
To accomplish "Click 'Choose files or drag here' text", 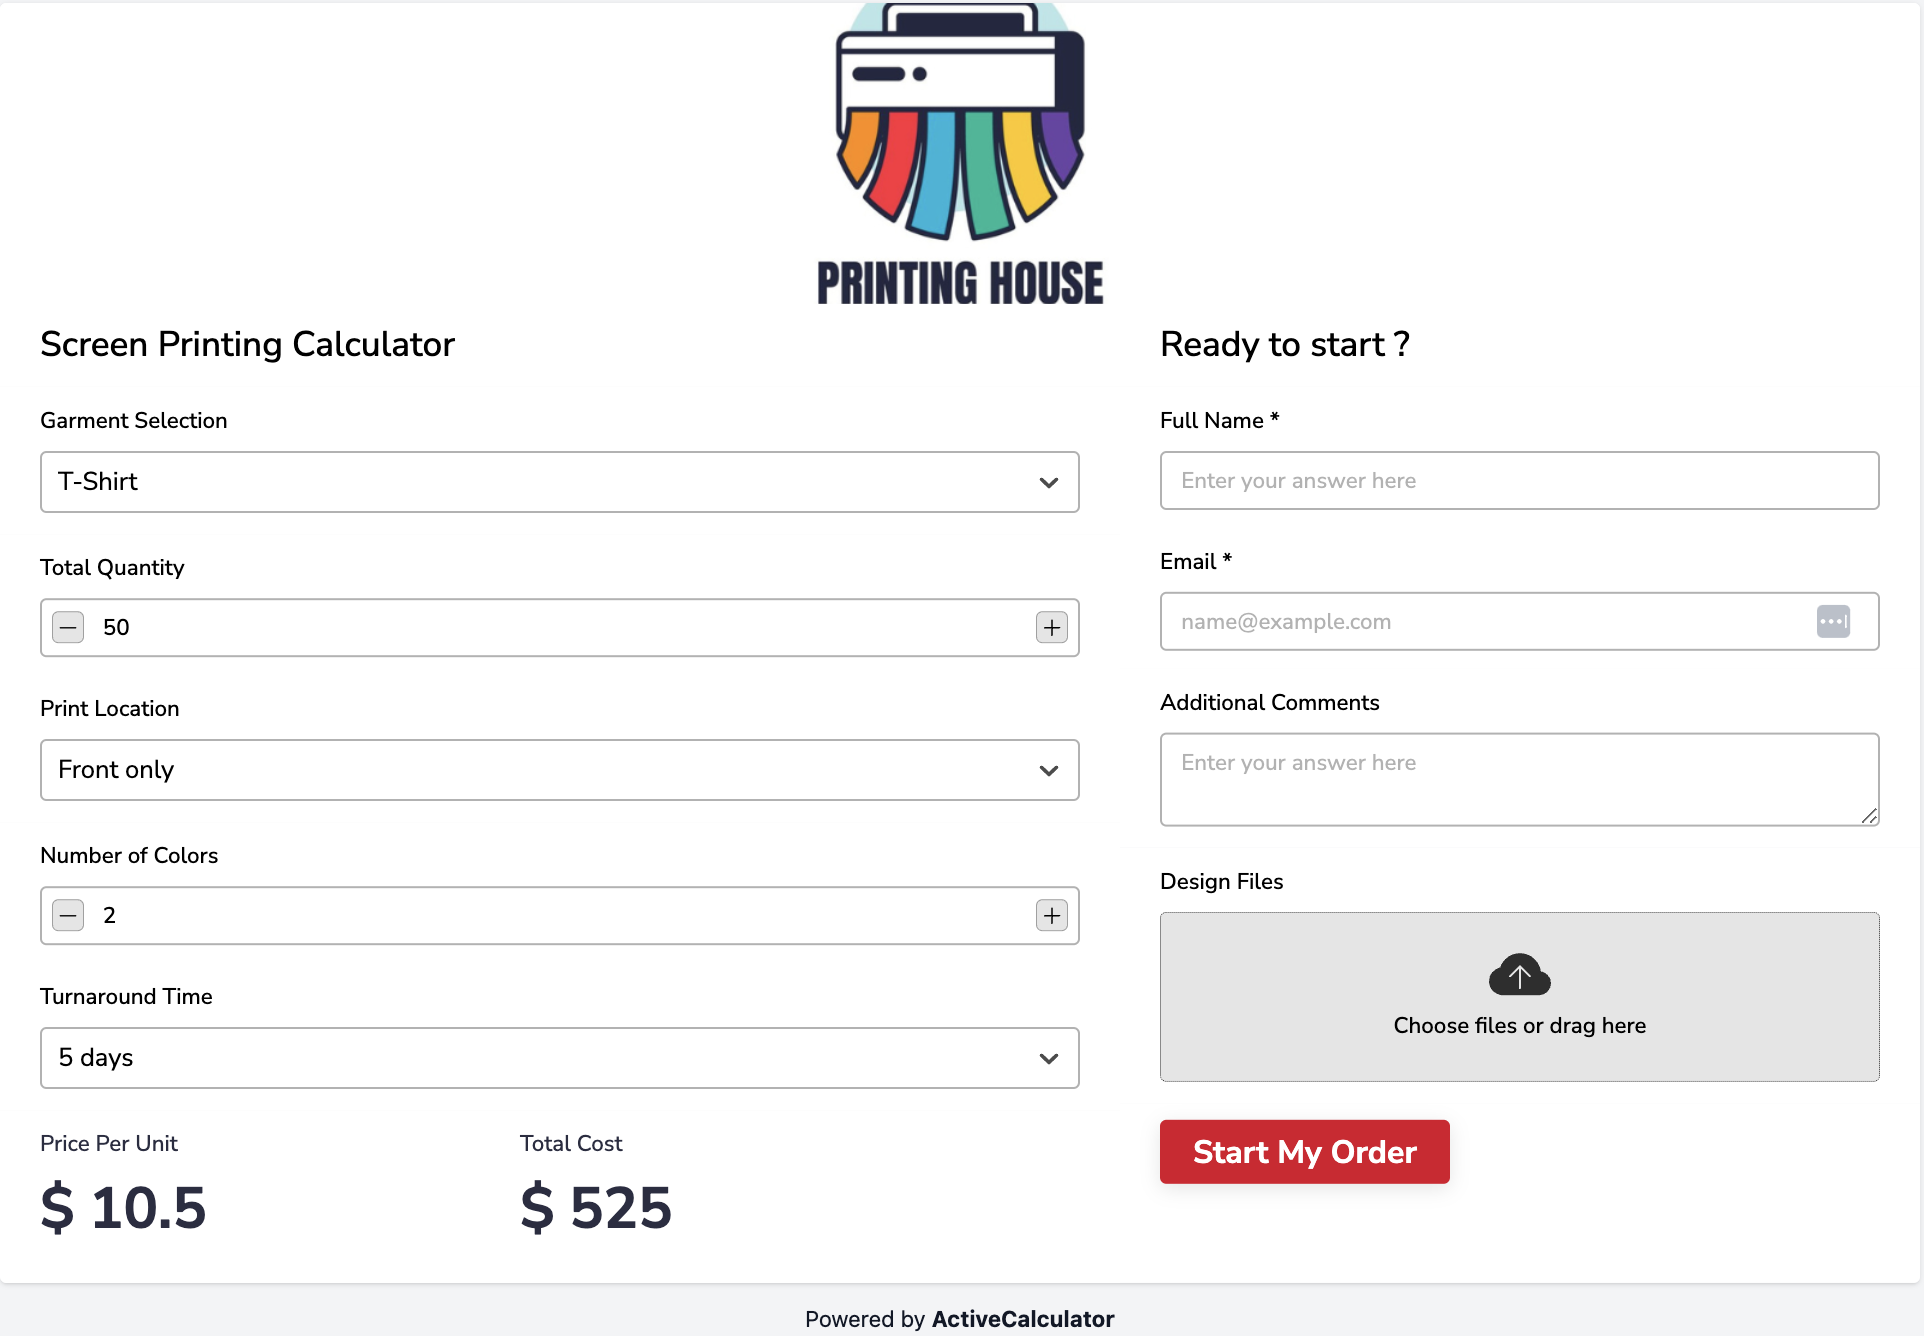I will 1519,1026.
